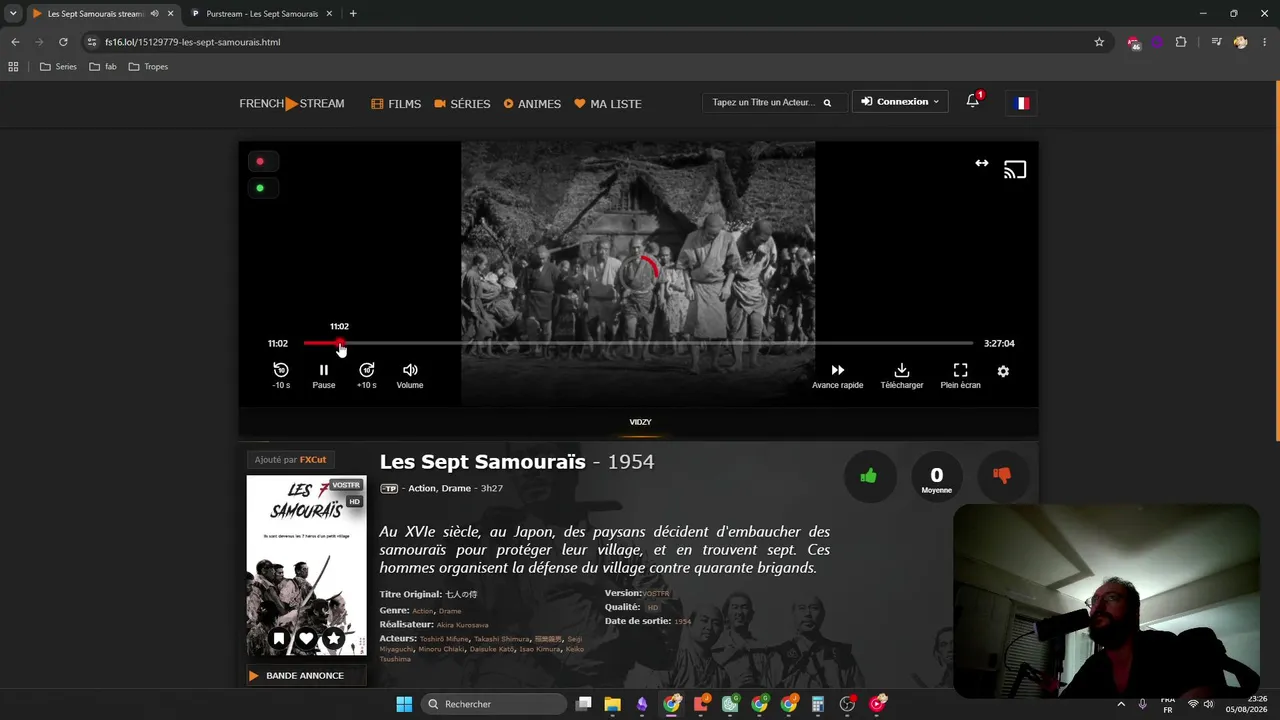
Task: Click the red seek handle on timeline
Action: (x=341, y=344)
